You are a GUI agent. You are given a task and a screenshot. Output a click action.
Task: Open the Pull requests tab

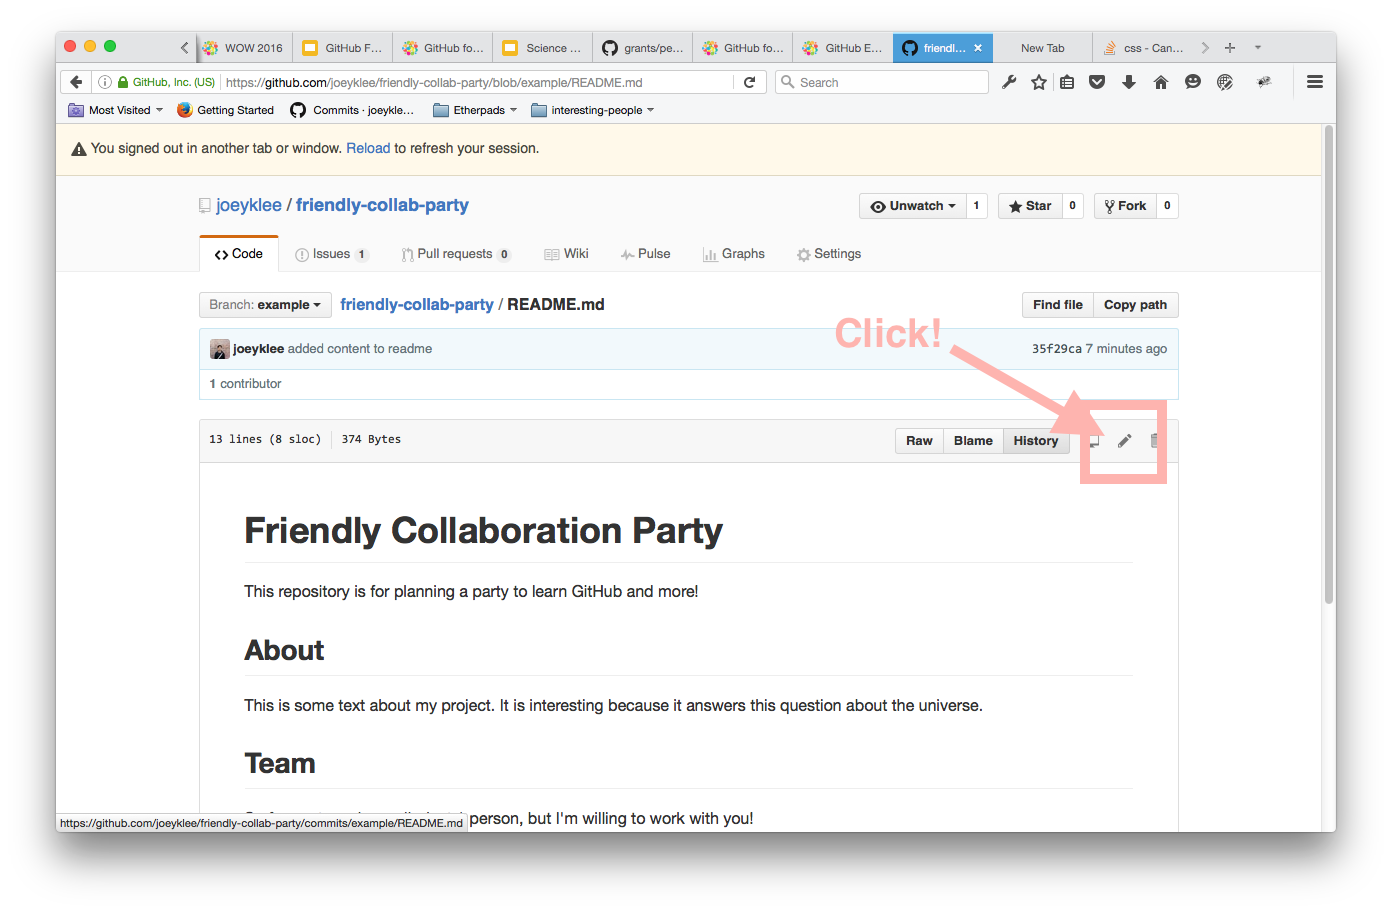click(x=455, y=254)
